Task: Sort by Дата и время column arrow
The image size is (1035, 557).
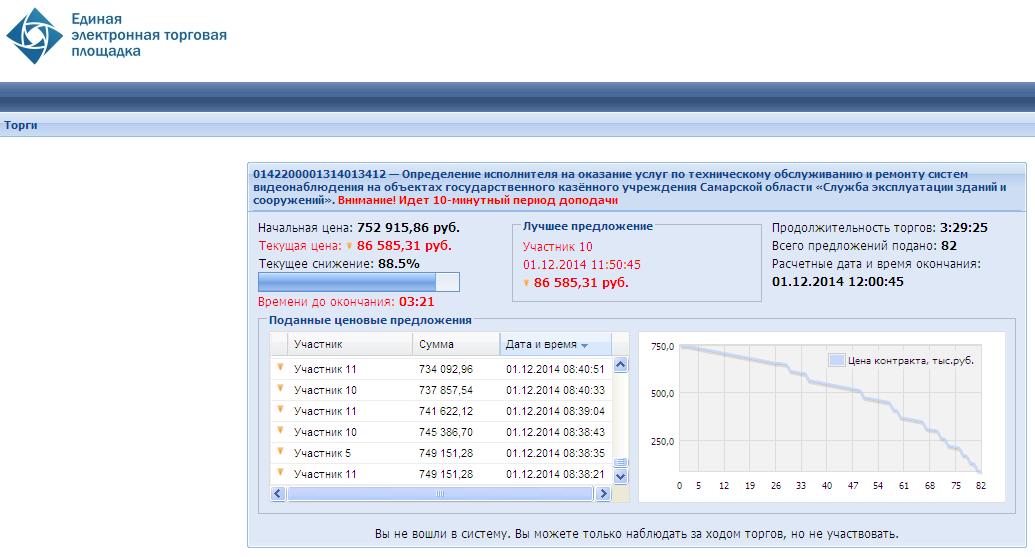Action: tap(584, 345)
